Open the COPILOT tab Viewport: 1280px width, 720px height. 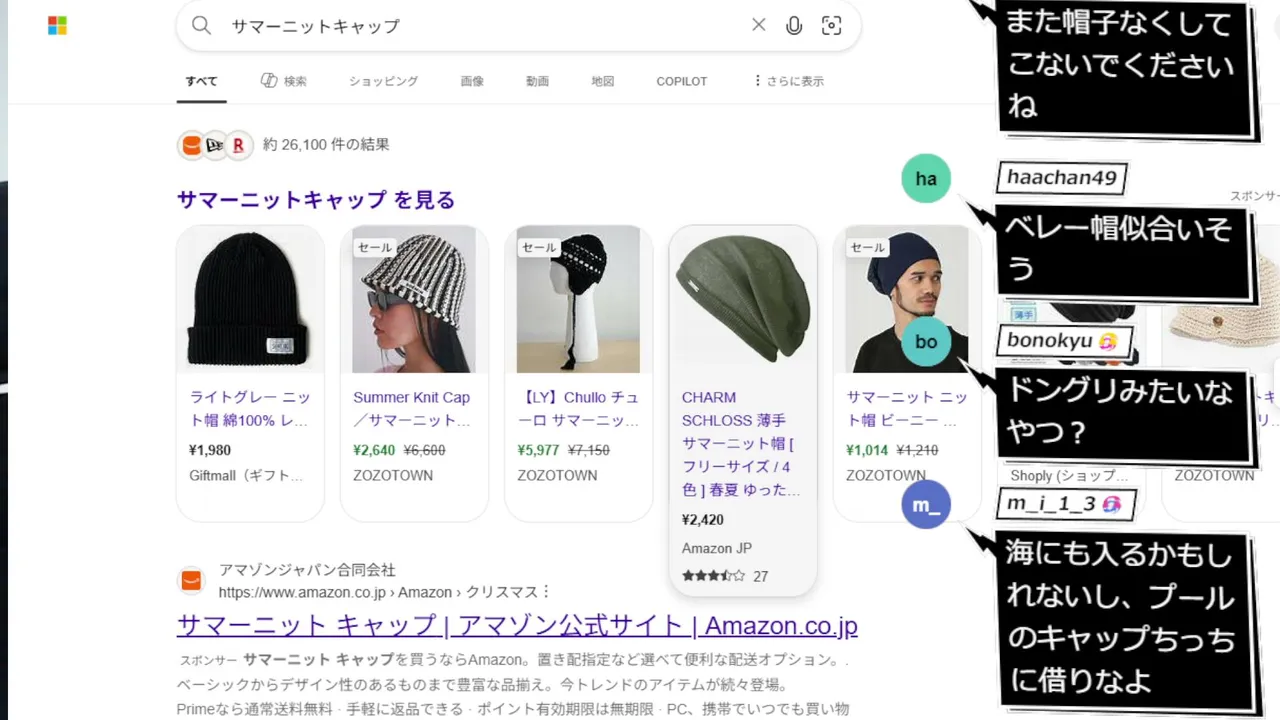point(682,81)
